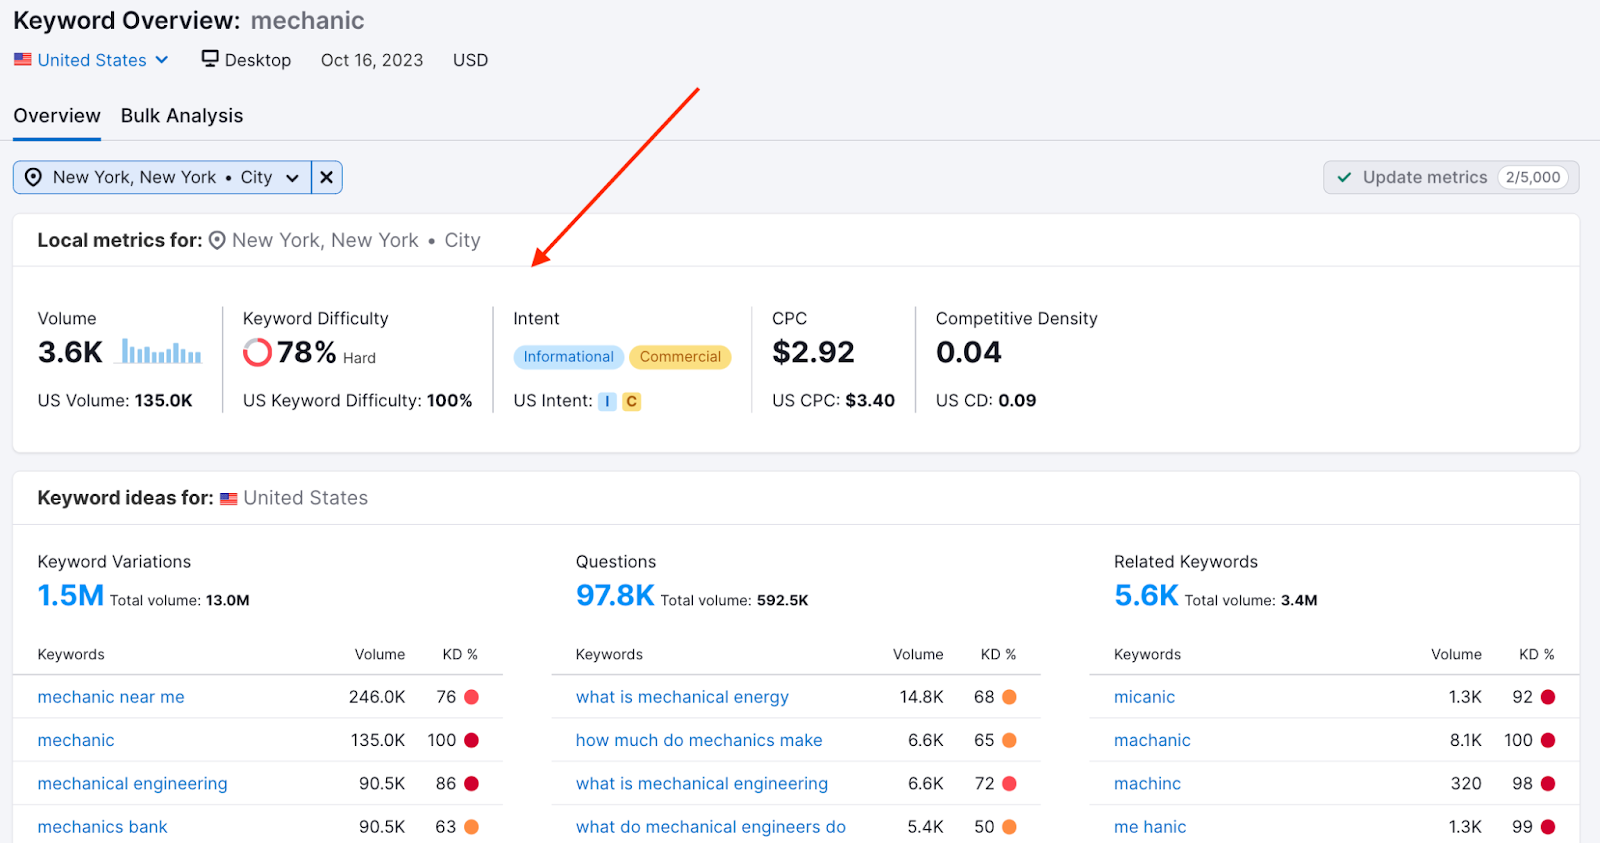This screenshot has height=843, width=1600.
Task: Click the Informational intent tag
Action: pos(568,357)
